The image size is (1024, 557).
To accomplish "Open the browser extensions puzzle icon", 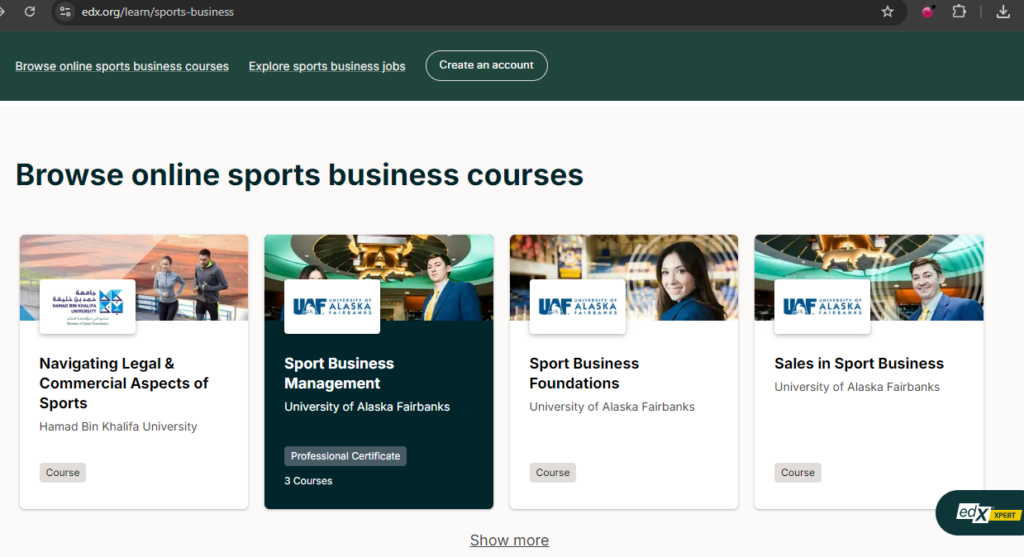I will point(959,12).
